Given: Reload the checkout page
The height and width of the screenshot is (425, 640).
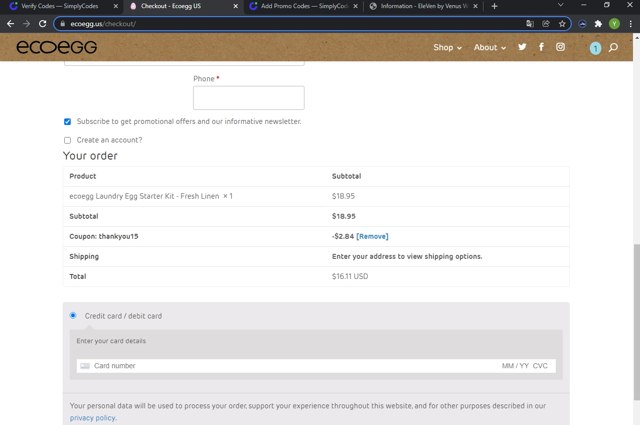Looking at the screenshot, I should coord(42,24).
